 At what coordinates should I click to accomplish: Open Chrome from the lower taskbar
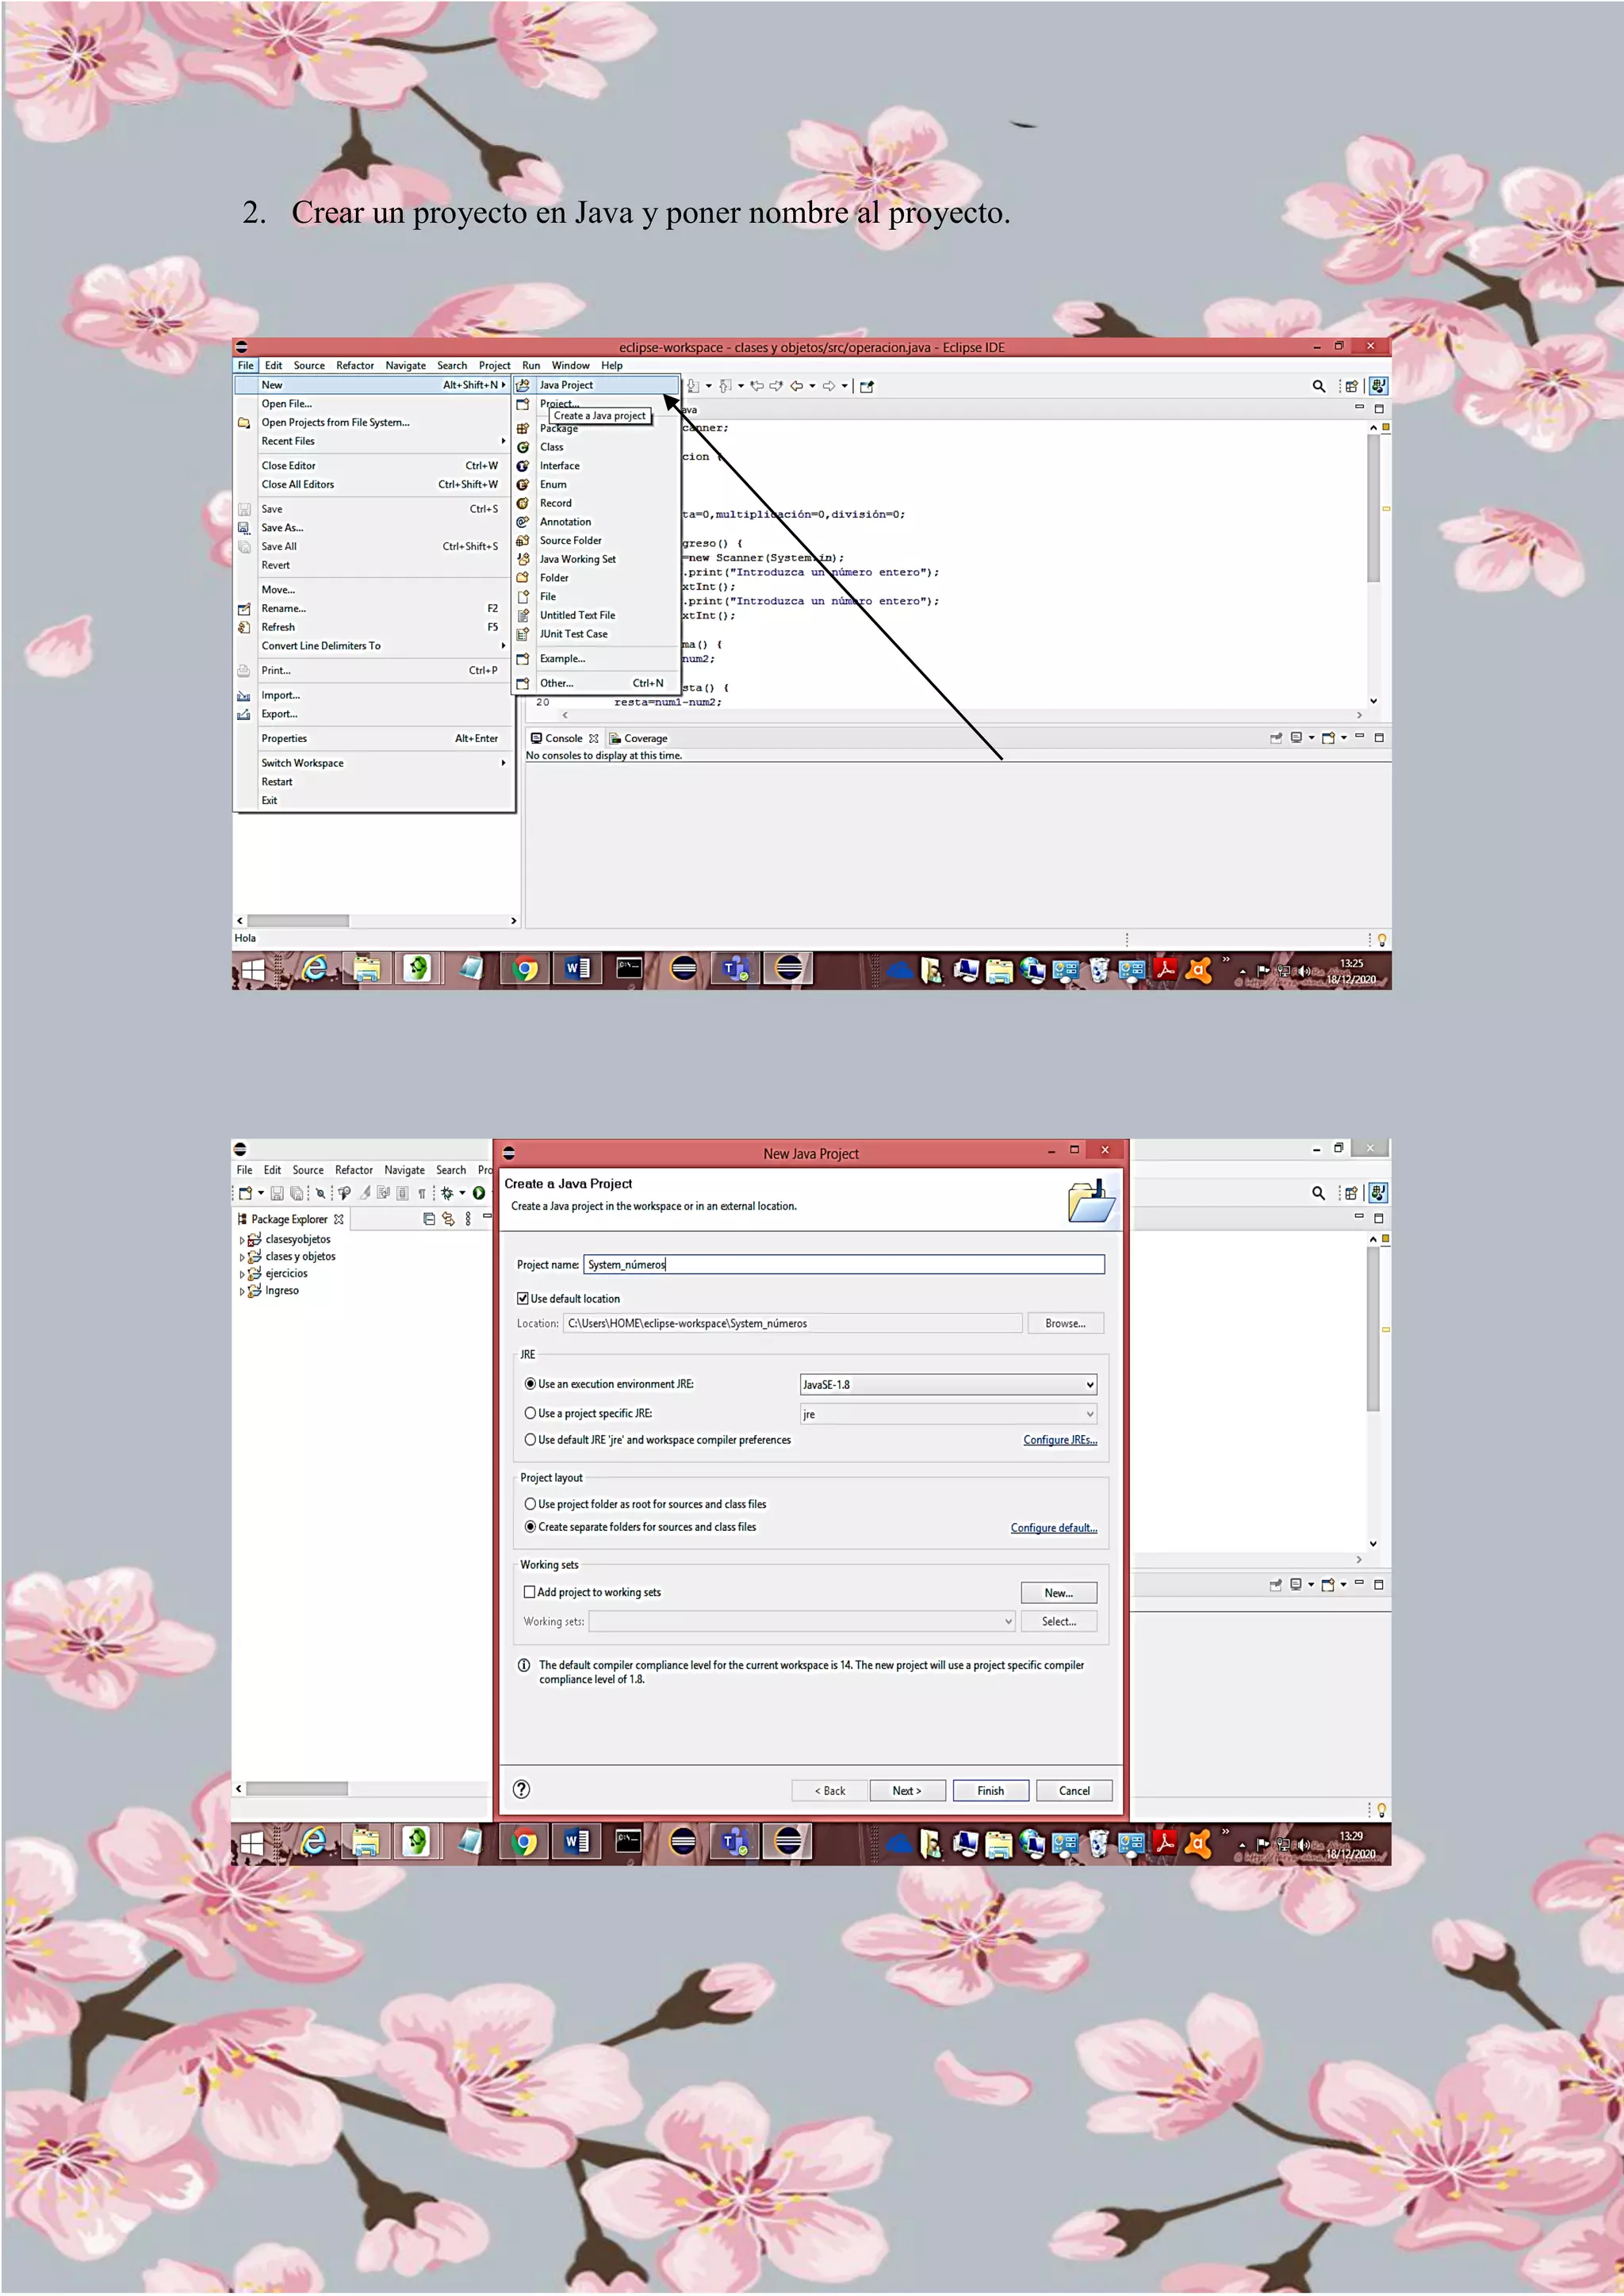[x=524, y=1841]
